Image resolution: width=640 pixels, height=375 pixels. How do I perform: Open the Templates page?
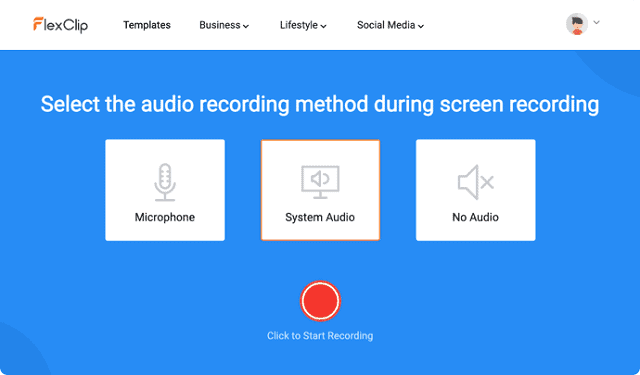pyautogui.click(x=147, y=25)
